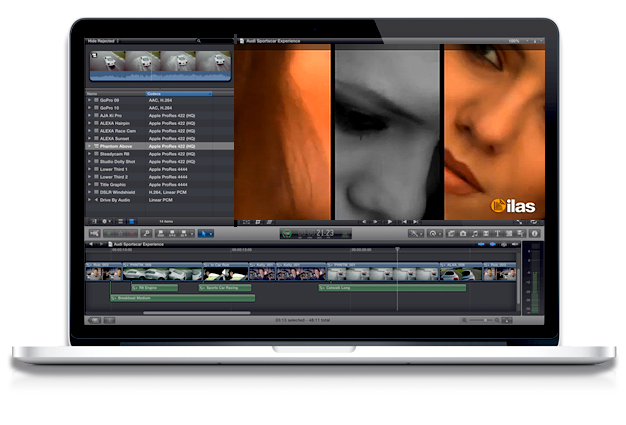Open the Keyword Editor key icon
Image resolution: width=626 pixels, height=425 pixels.
point(146,233)
